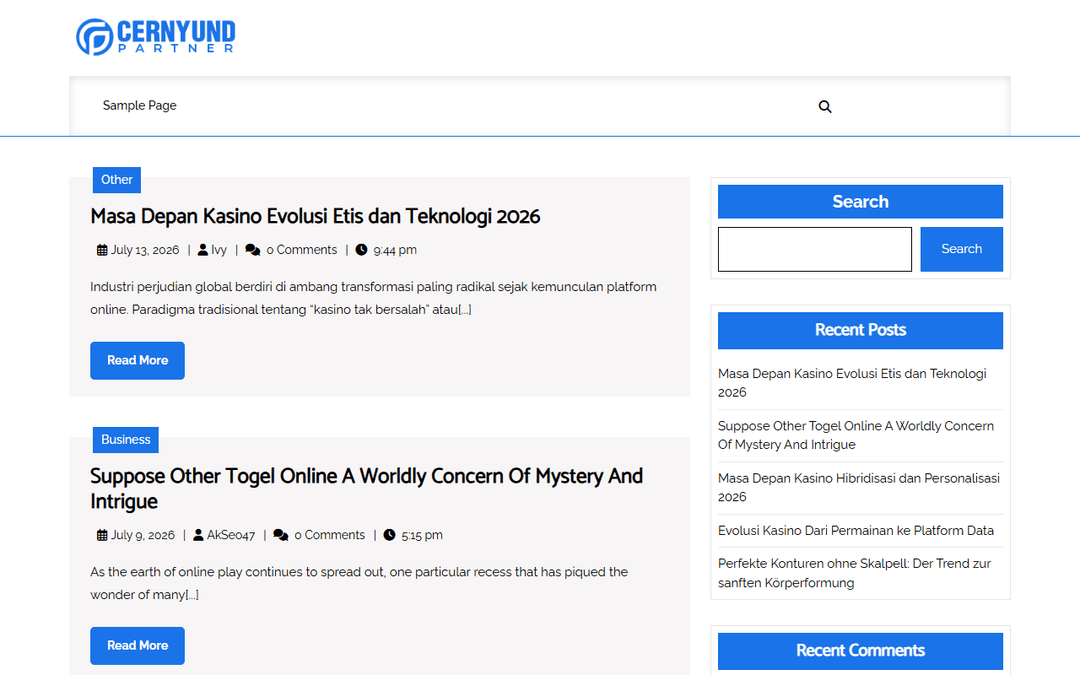The width and height of the screenshot is (1080, 675).
Task: Select the Other category tag
Action: pos(117,180)
